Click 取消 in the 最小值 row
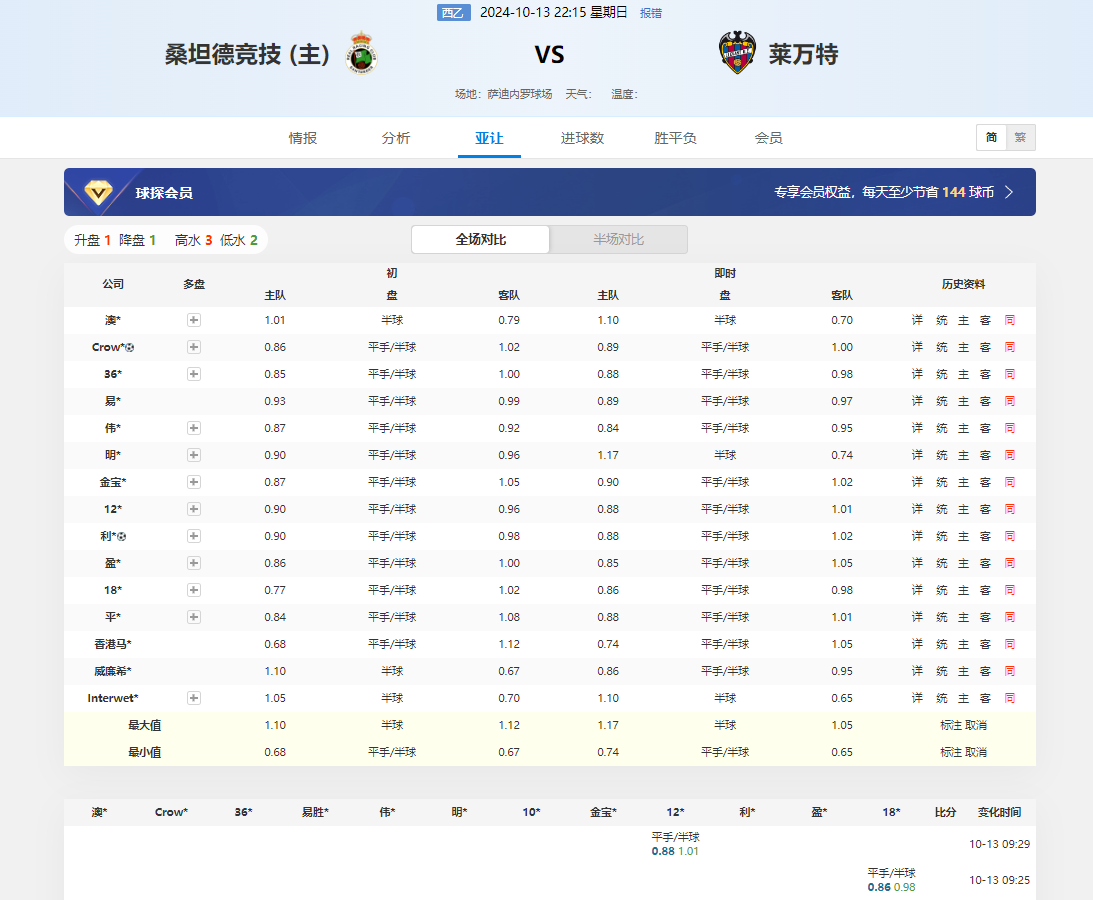The image size is (1093, 900). [976, 752]
